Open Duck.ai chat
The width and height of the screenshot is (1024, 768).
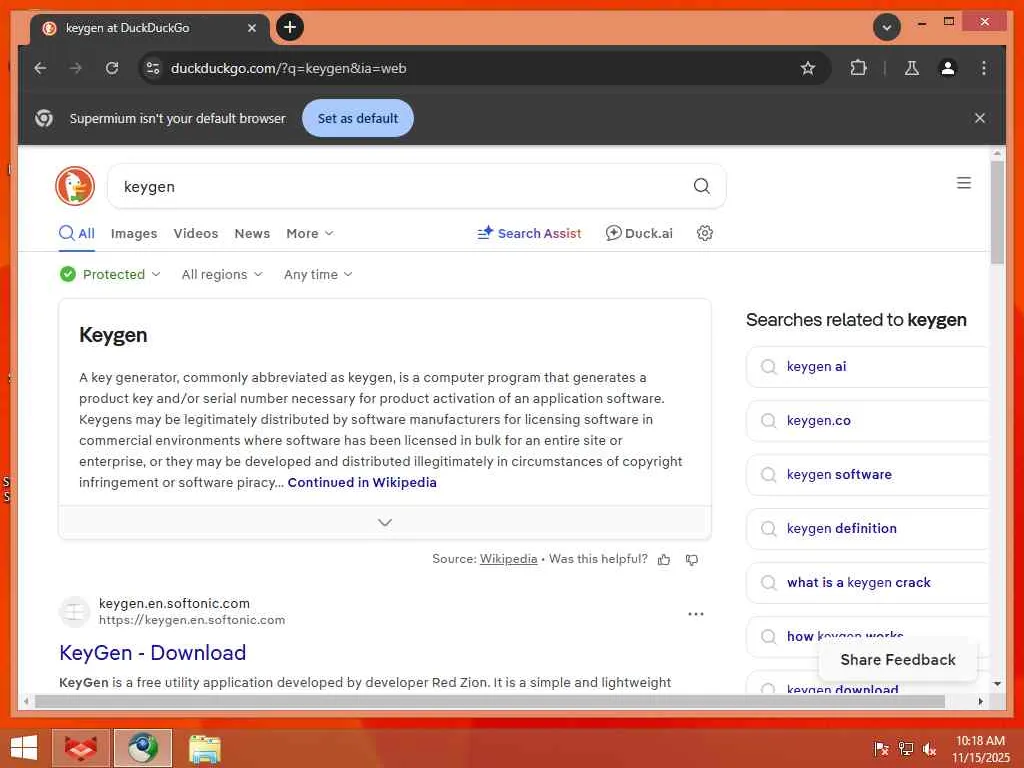pyautogui.click(x=639, y=233)
